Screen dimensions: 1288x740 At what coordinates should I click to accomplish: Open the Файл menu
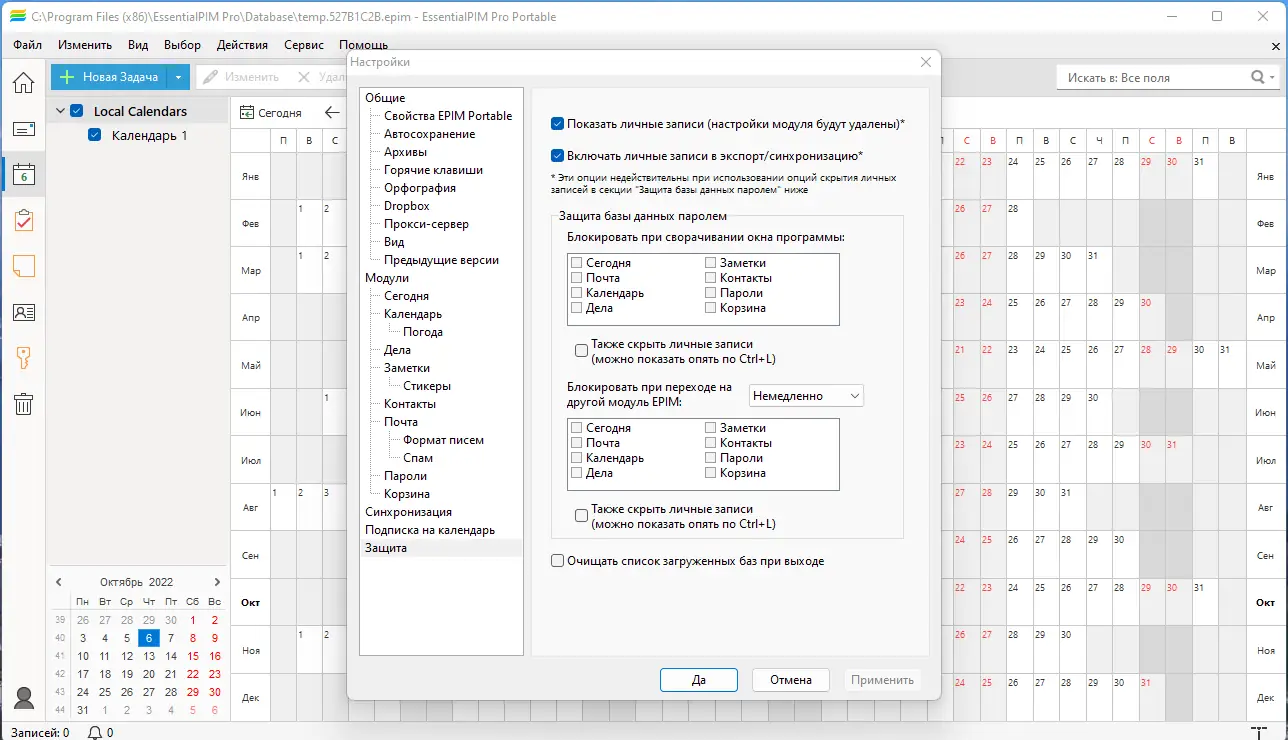point(28,45)
